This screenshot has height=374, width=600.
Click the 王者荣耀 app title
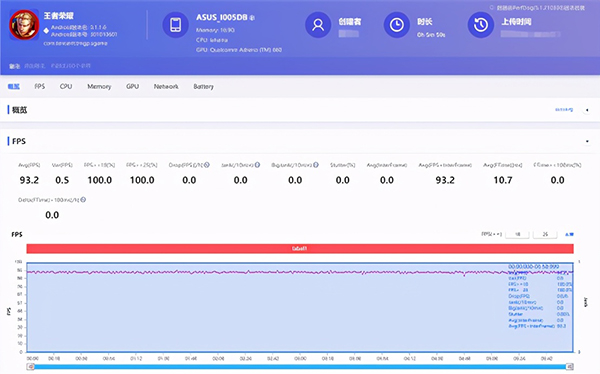[59, 16]
